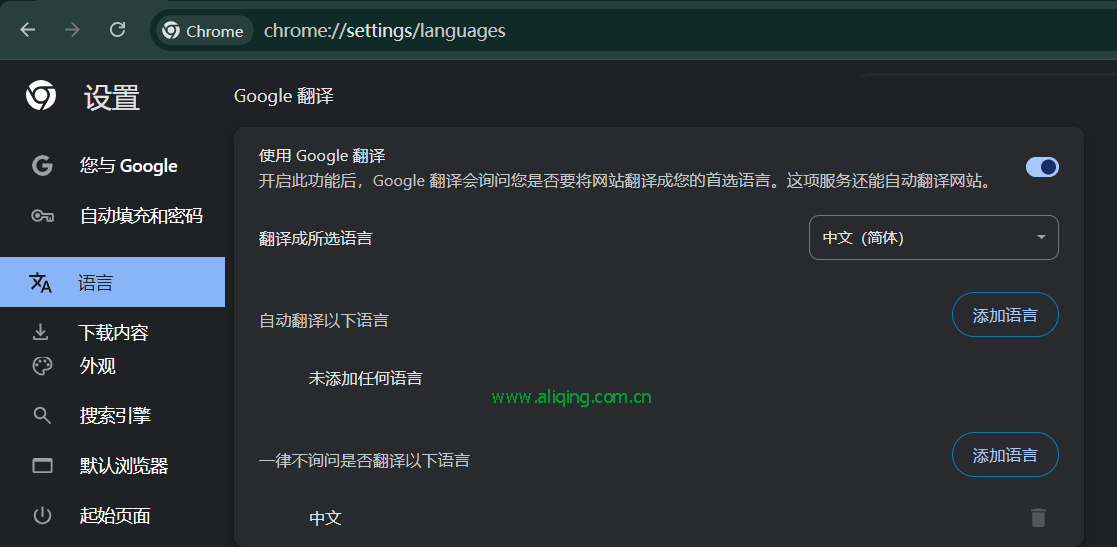1117x547 pixels.
Task: Click the power icon beside 起始页面
Action: pyautogui.click(x=43, y=516)
